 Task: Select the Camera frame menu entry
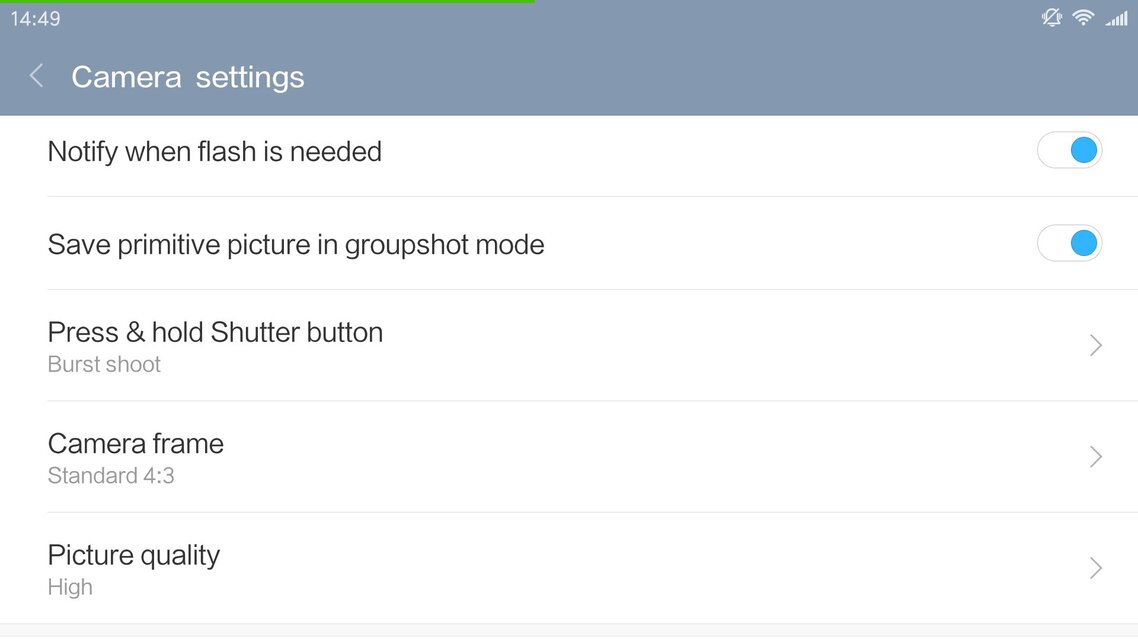coord(136,443)
